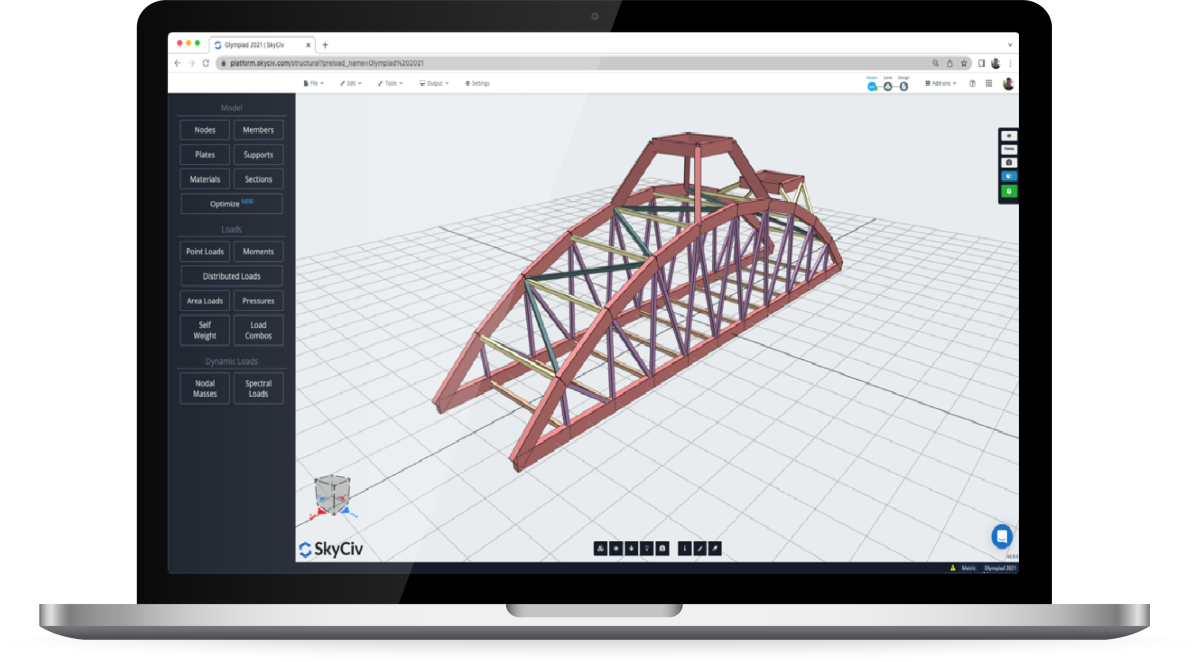Viewport: 1200px width, 662px height.
Task: Click the Metric units status entry
Action: tap(968, 568)
